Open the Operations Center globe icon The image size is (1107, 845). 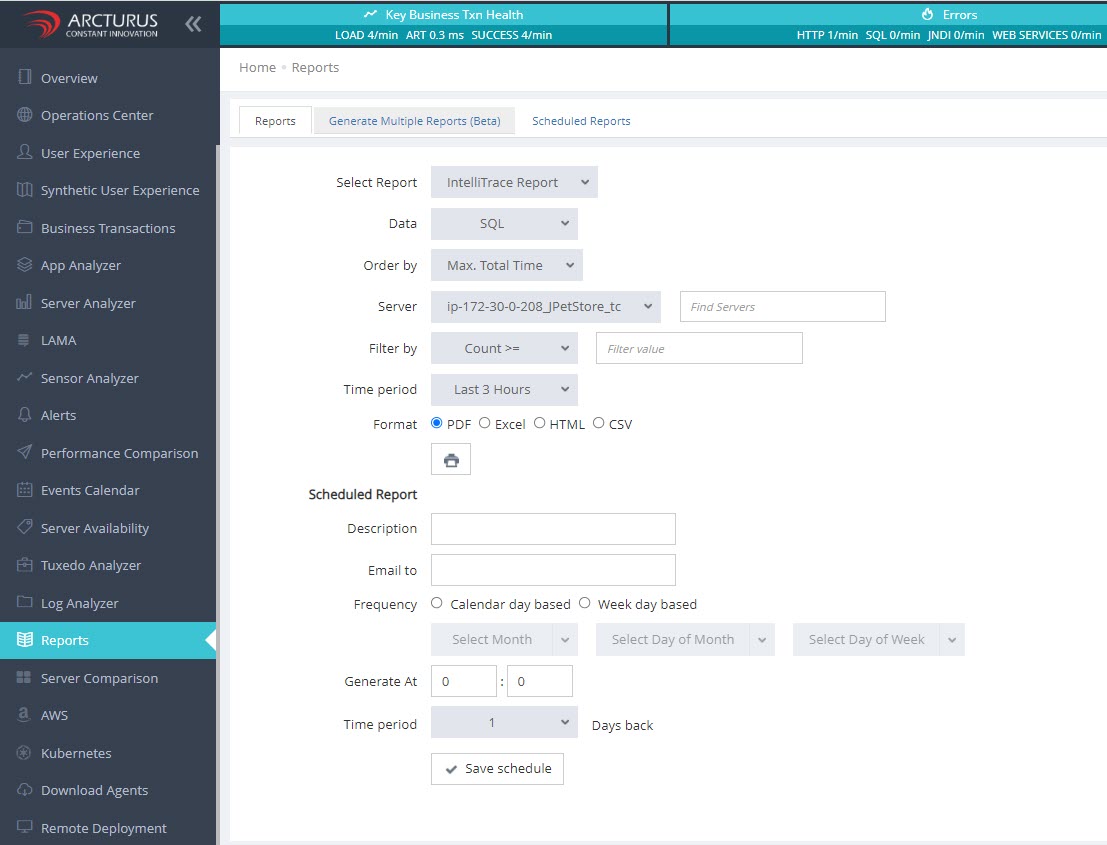pos(25,115)
